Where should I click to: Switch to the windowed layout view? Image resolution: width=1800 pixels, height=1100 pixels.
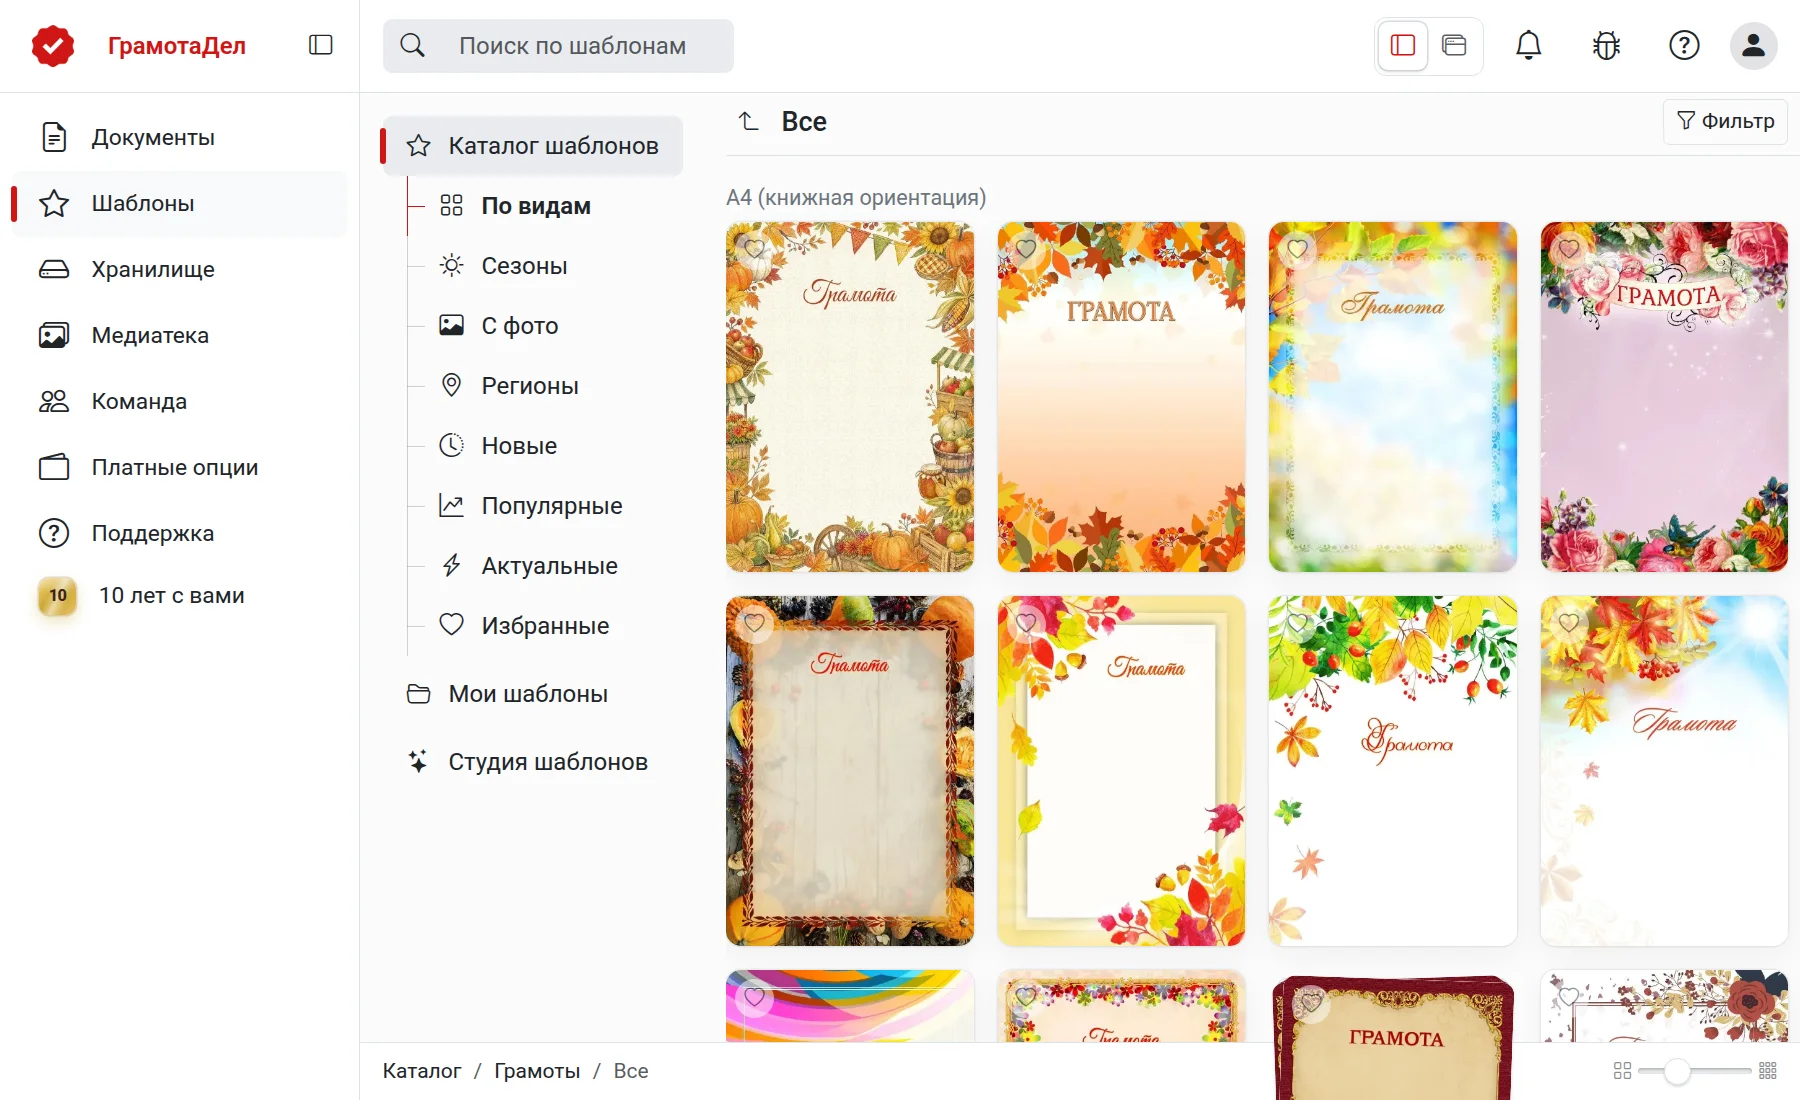[1454, 46]
